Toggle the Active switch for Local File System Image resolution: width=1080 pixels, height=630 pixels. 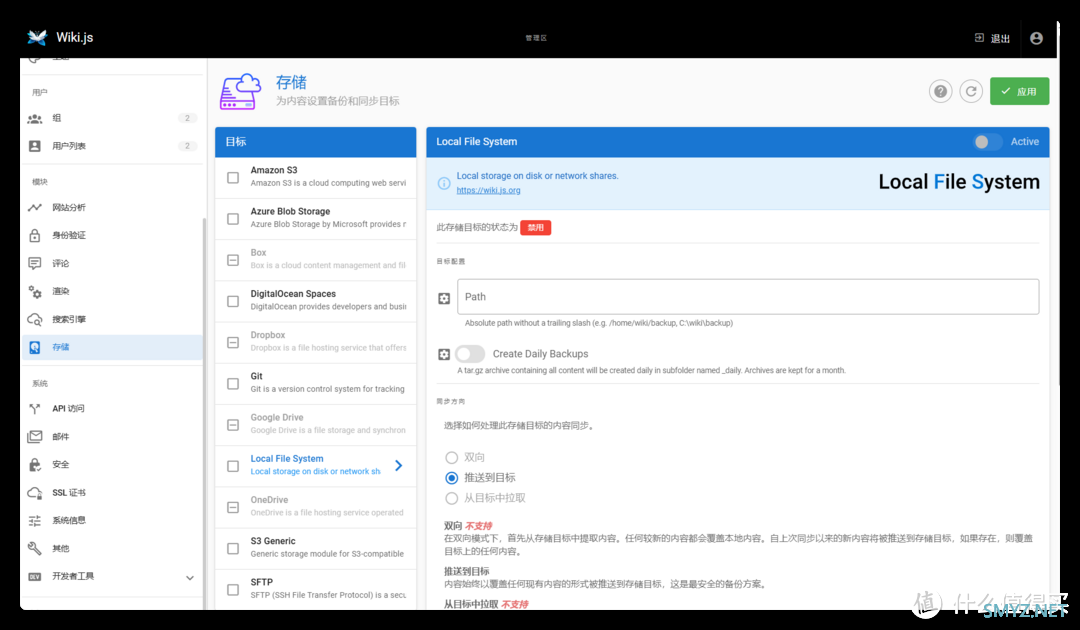click(x=987, y=142)
